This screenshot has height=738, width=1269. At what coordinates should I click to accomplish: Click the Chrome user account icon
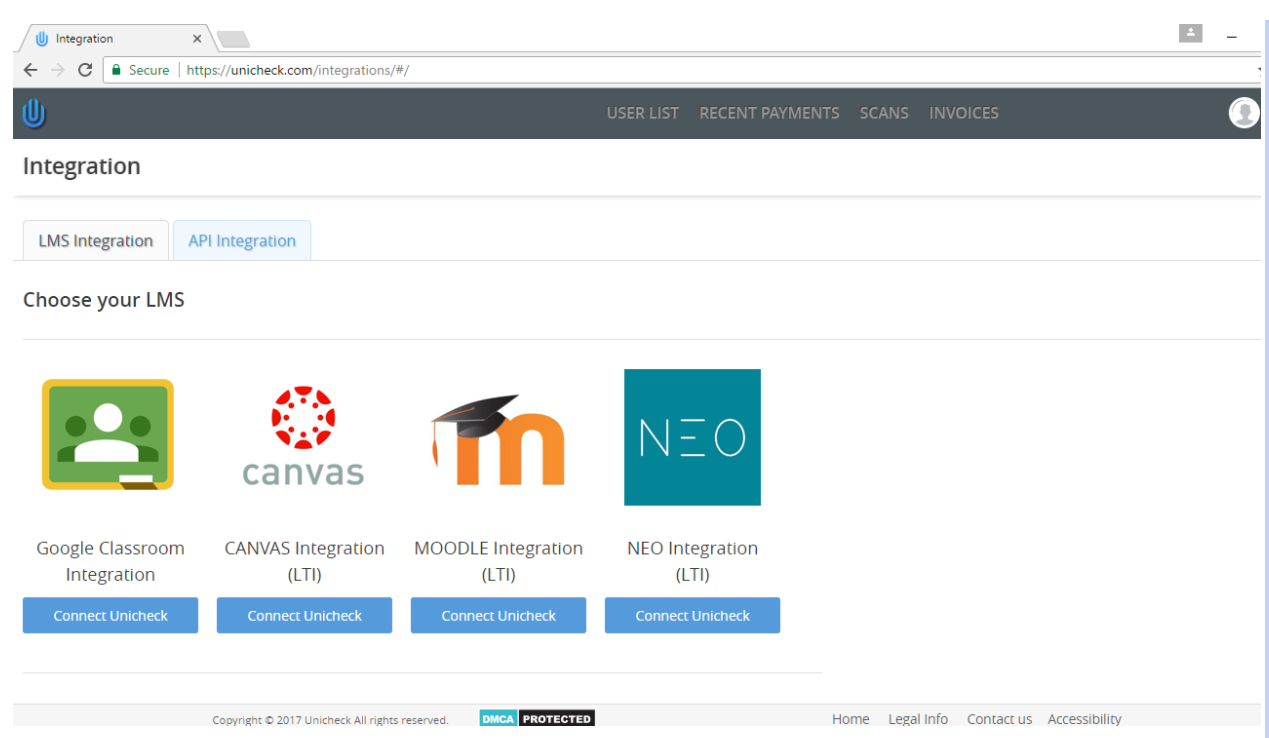1190,33
